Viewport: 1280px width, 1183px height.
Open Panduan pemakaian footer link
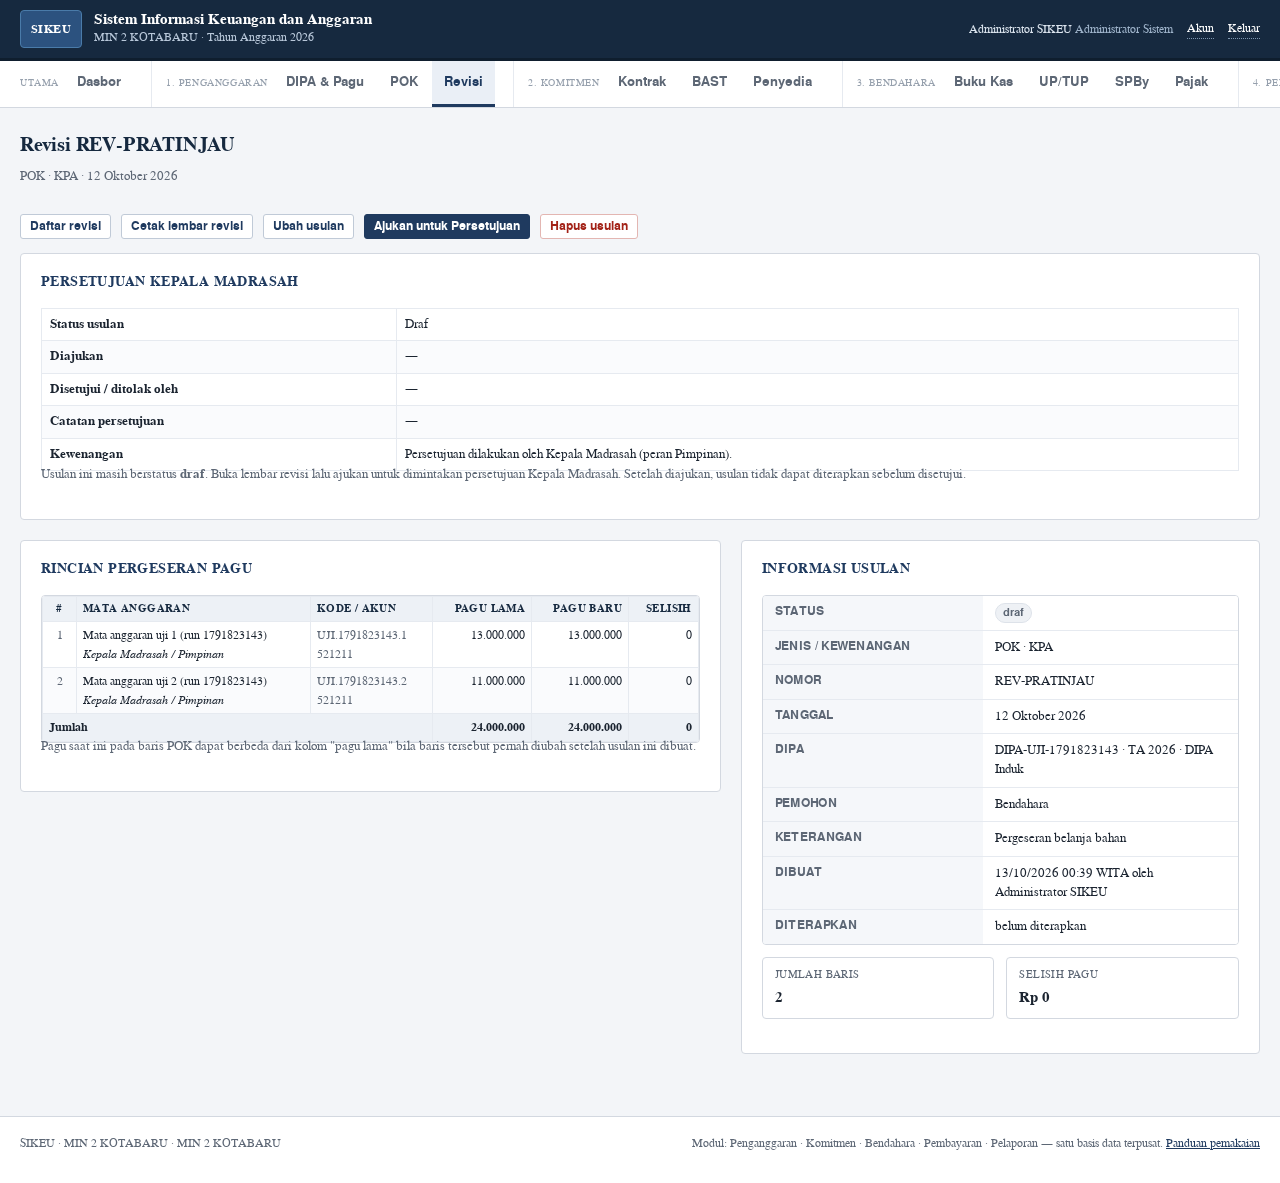(x=1213, y=1143)
